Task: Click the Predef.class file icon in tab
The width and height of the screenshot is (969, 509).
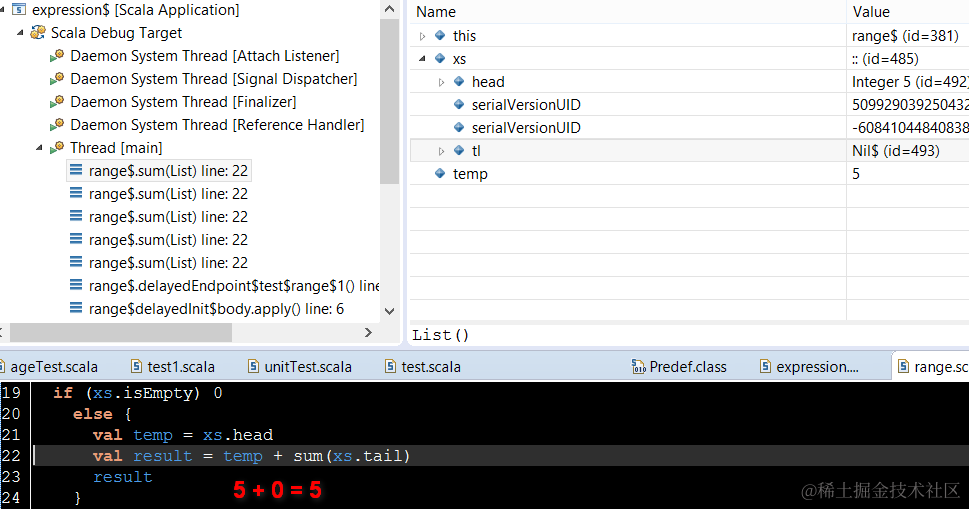Action: (638, 366)
